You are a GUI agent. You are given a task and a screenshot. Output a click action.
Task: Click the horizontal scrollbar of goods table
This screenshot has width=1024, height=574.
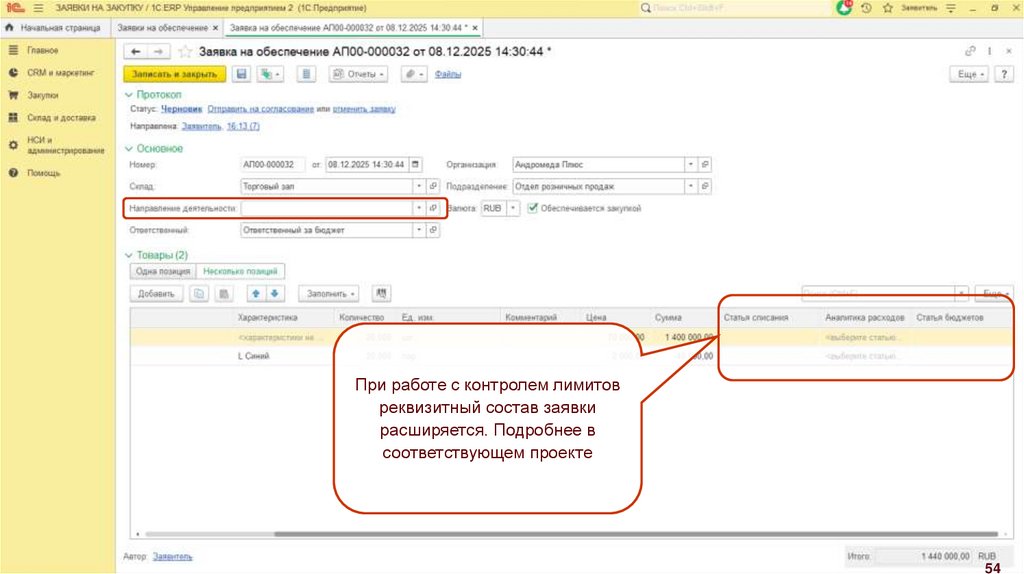click(x=635, y=534)
